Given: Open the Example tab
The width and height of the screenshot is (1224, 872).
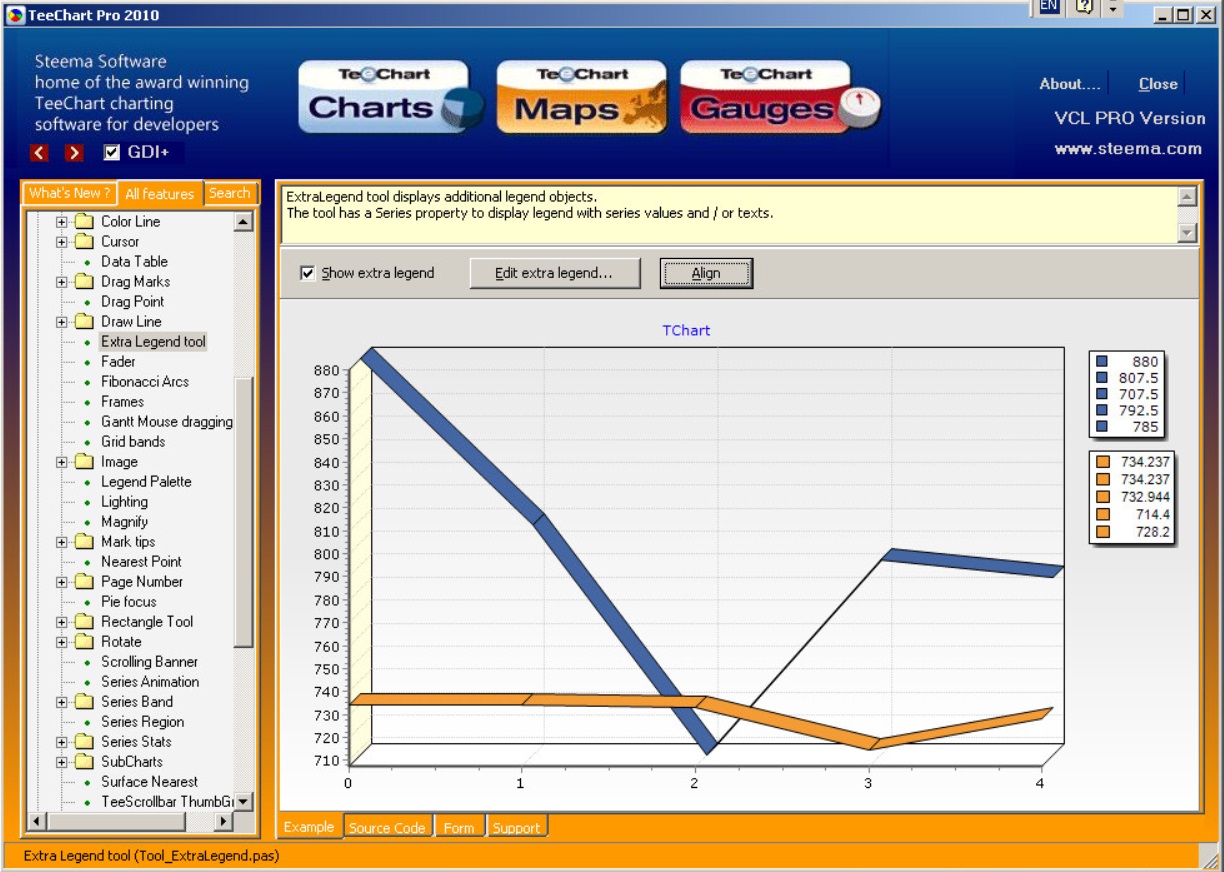Looking at the screenshot, I should coord(309,827).
